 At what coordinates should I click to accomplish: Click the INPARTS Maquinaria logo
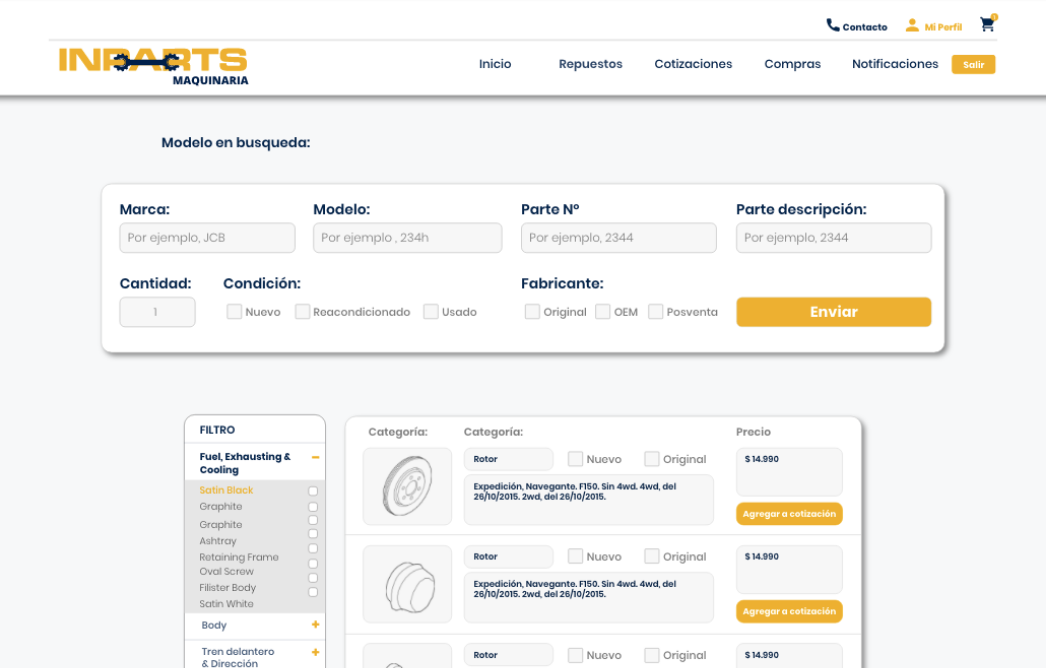coord(153,66)
